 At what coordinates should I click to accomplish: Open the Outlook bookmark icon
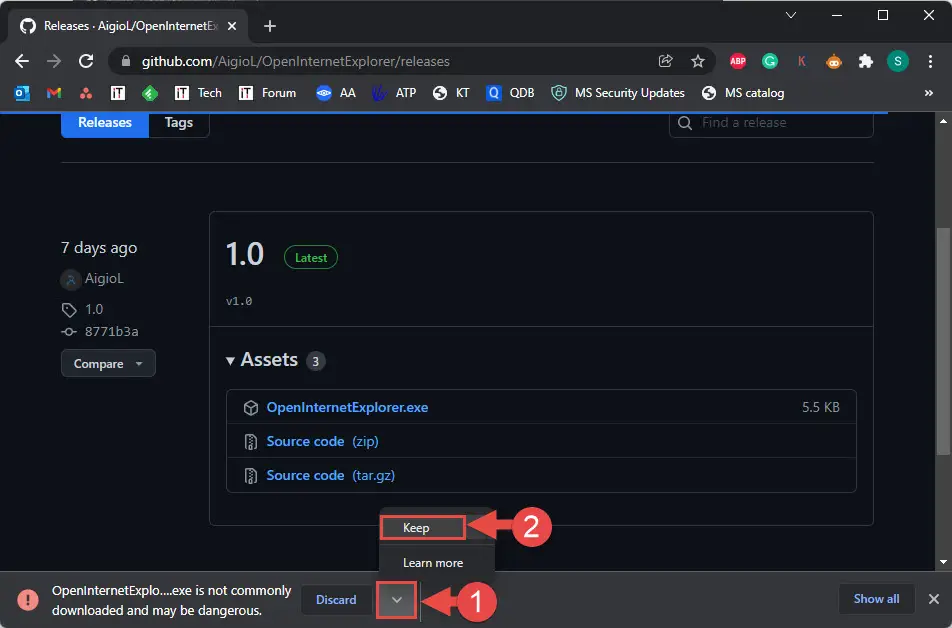22,93
